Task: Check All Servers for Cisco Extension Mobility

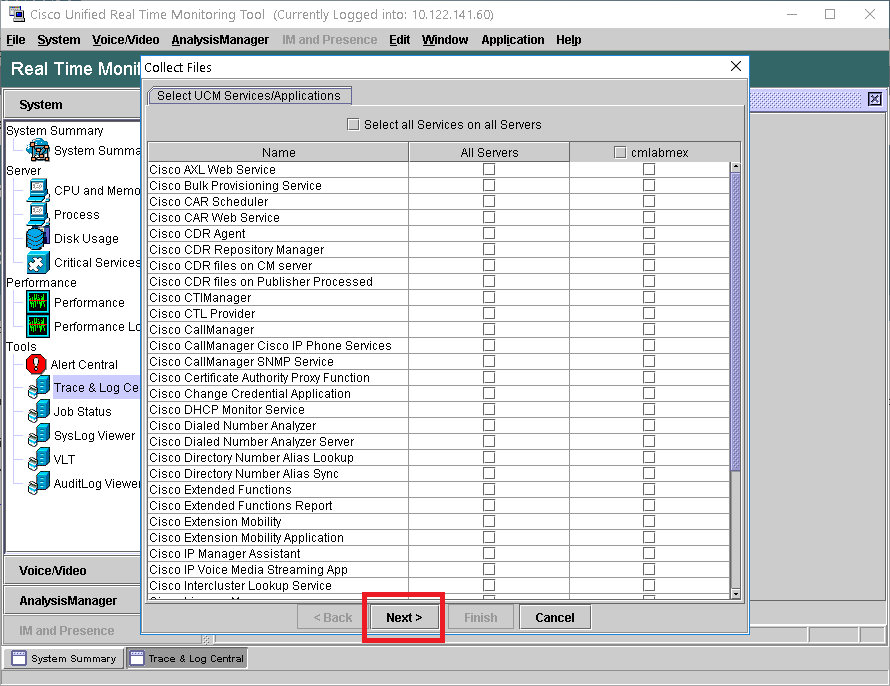Action: pos(489,521)
